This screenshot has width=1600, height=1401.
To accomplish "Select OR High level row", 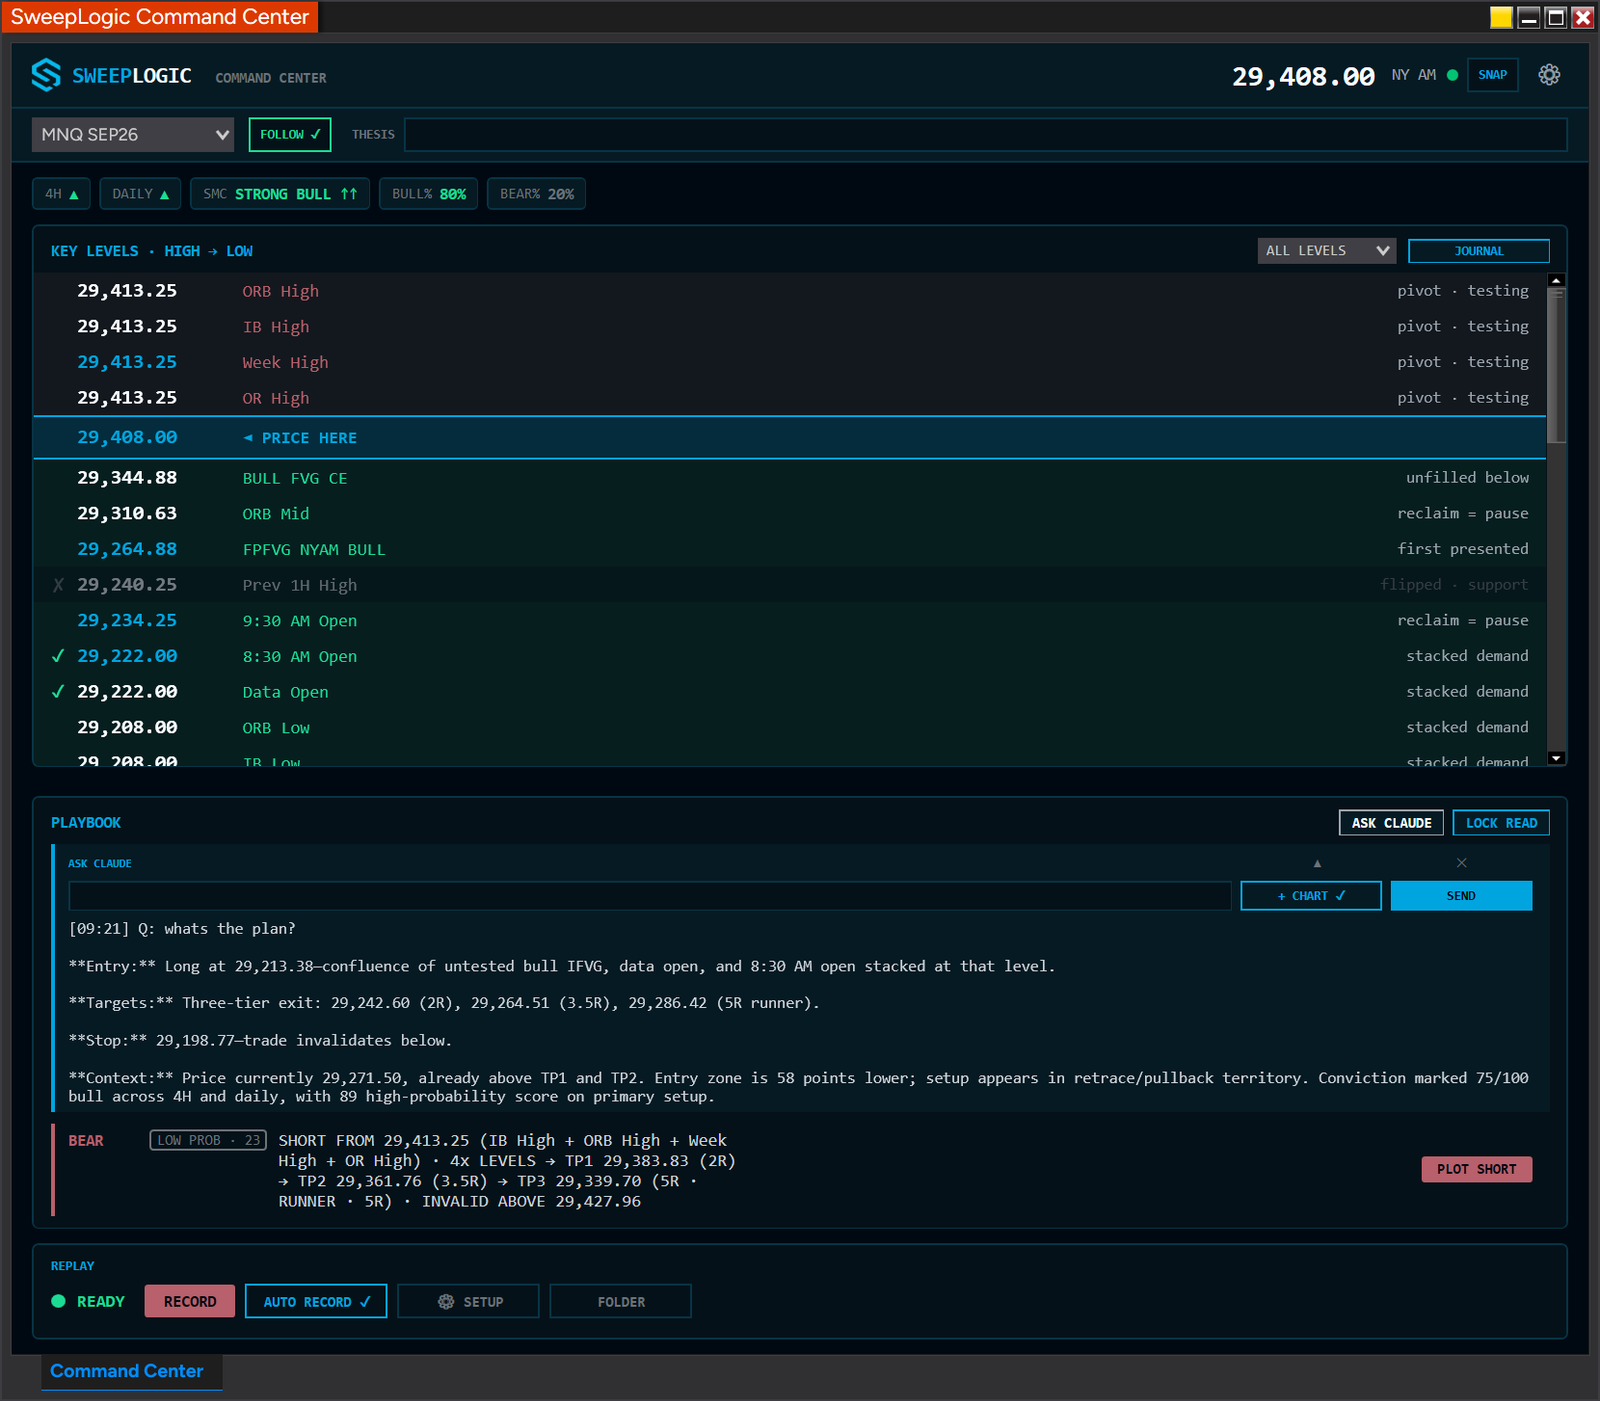I will [x=790, y=398].
